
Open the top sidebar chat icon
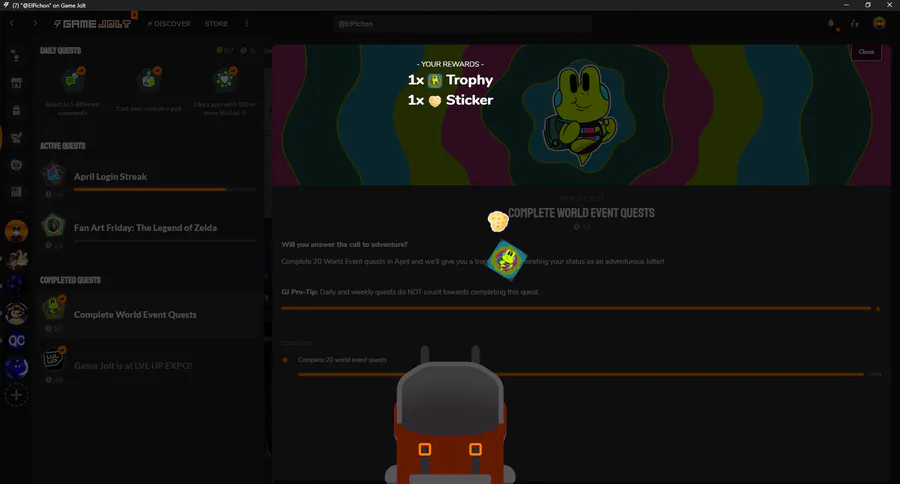(x=16, y=55)
